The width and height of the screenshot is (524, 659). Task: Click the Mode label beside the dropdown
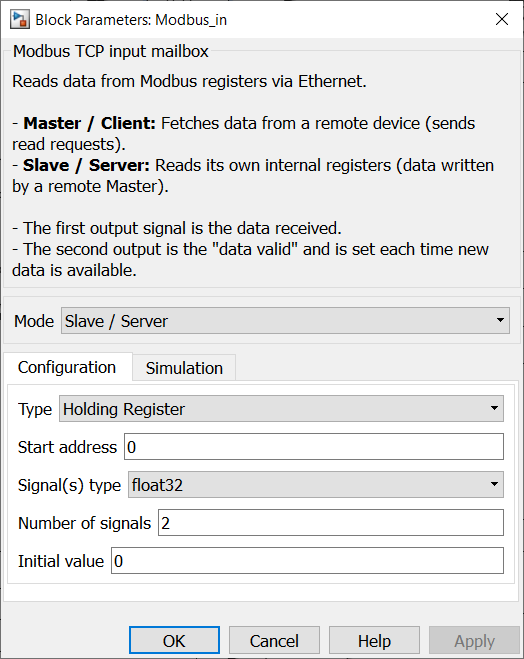tap(34, 321)
